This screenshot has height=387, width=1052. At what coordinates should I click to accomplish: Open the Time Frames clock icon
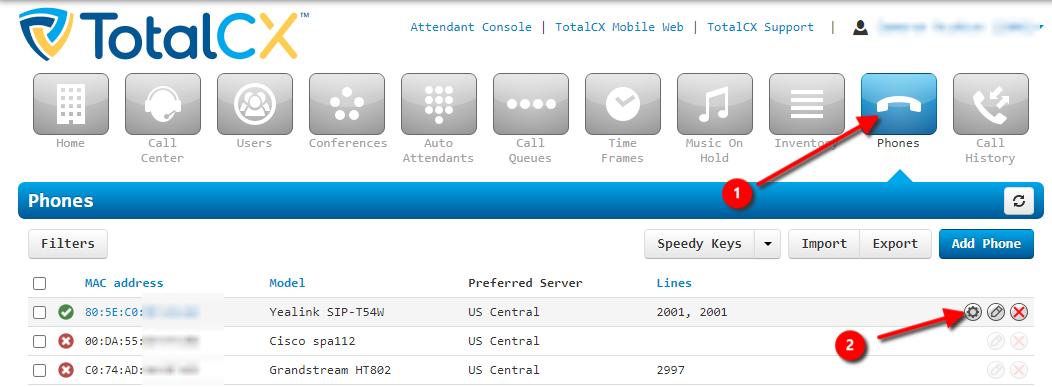623,105
